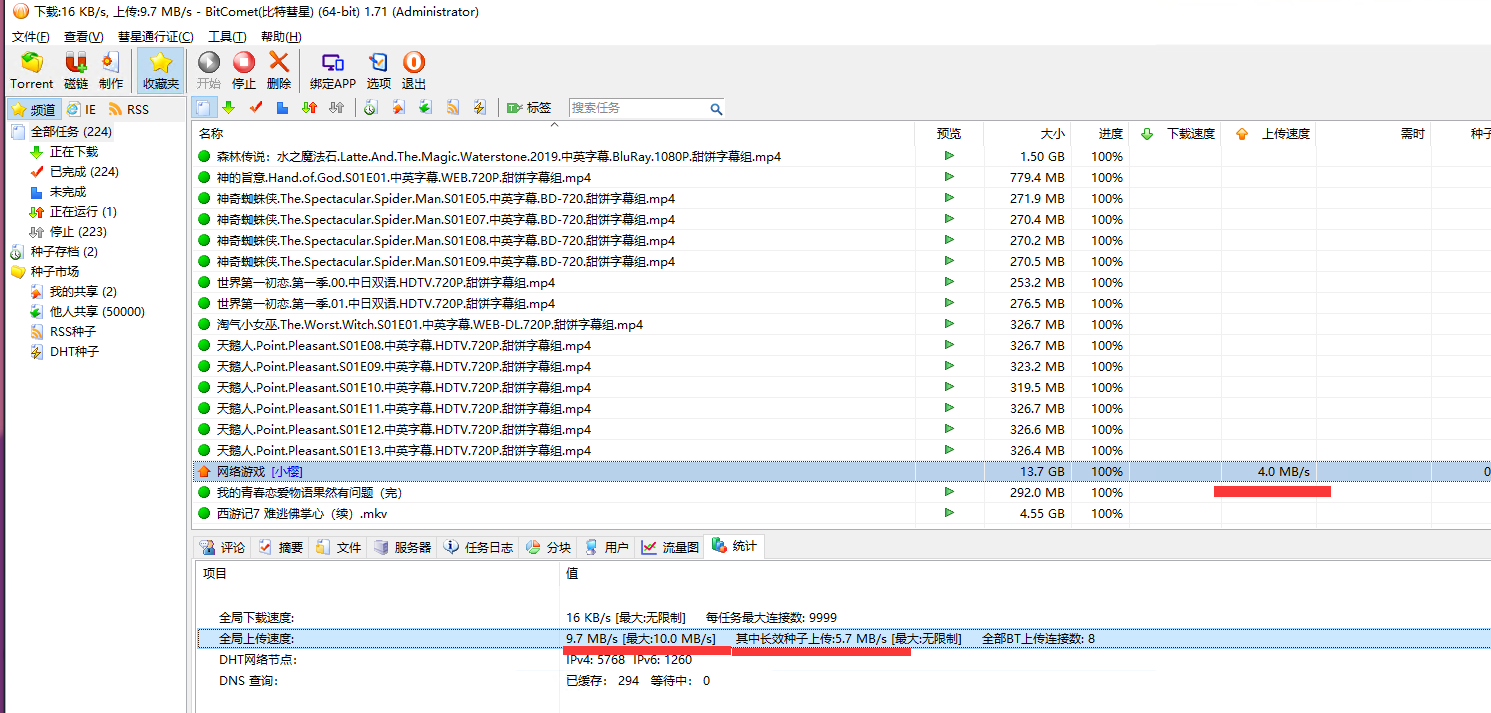Switch to the 流量图 traffic chart tab
Image resolution: width=1491 pixels, height=713 pixels.
tap(671, 547)
